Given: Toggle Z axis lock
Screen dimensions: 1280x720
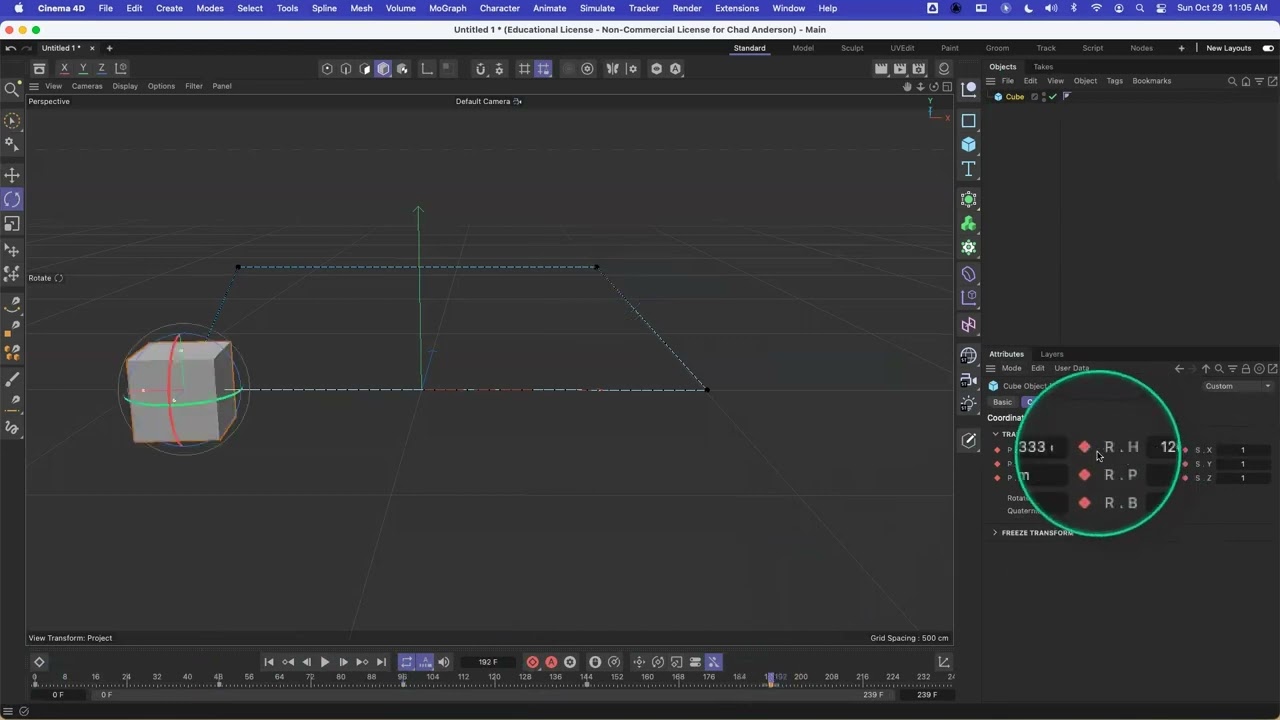Looking at the screenshot, I should click(x=101, y=68).
